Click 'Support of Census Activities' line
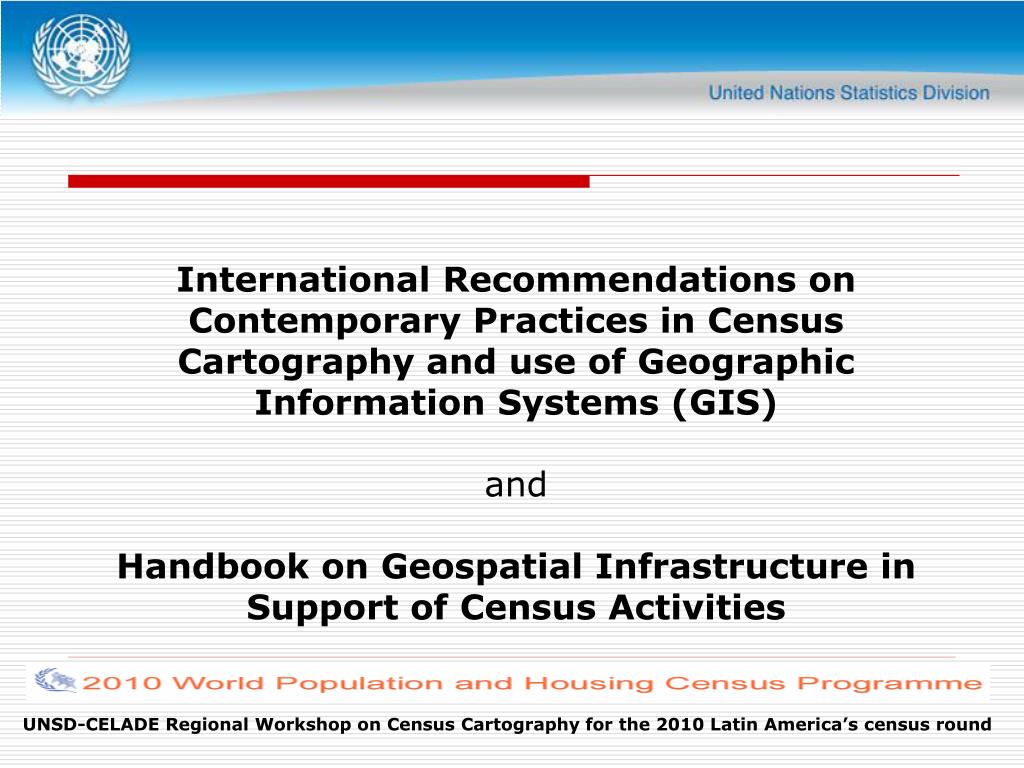This screenshot has height=768, width=1024. (x=516, y=608)
